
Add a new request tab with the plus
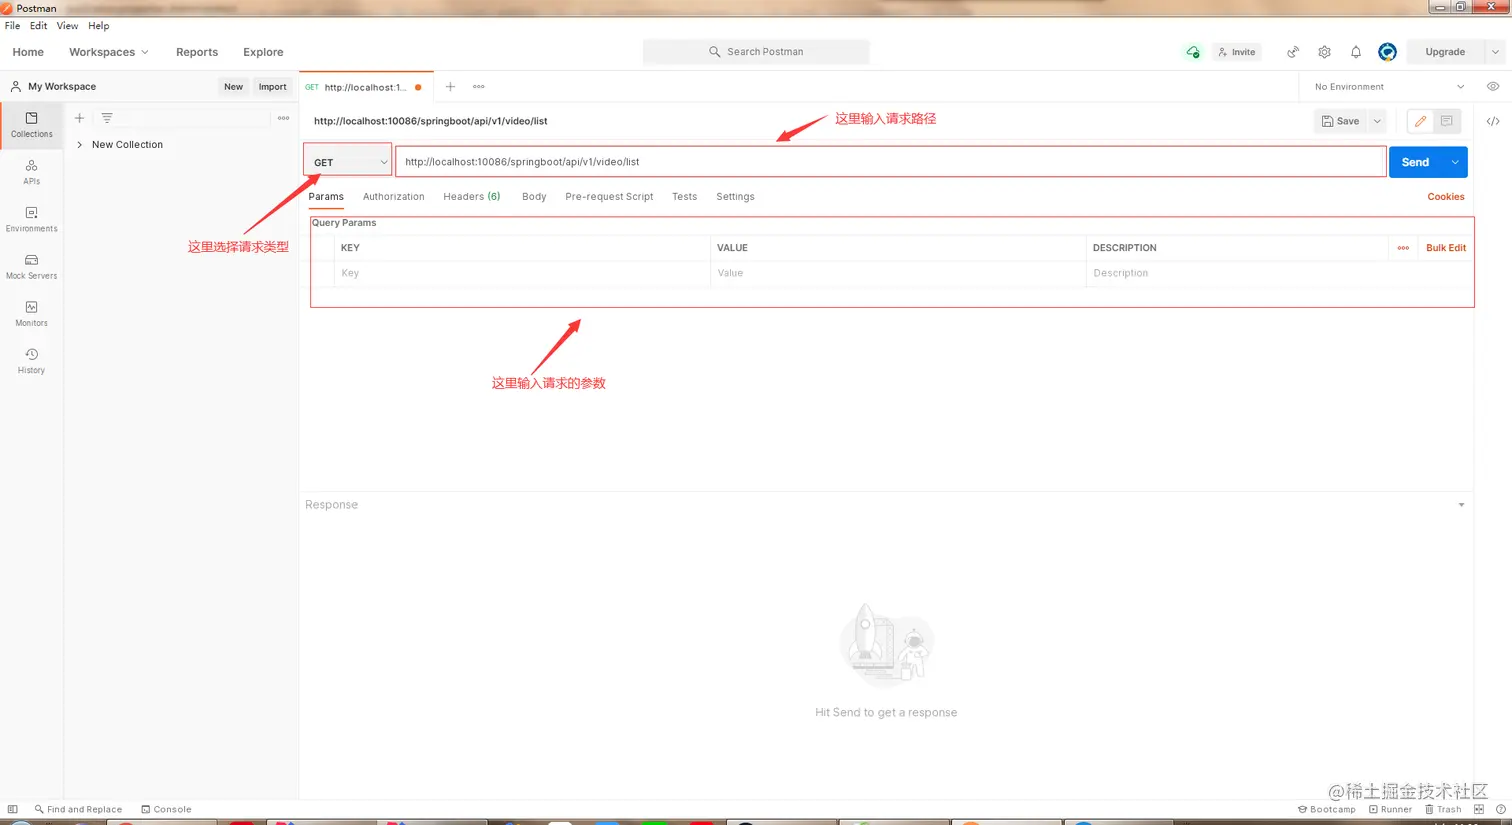click(450, 87)
